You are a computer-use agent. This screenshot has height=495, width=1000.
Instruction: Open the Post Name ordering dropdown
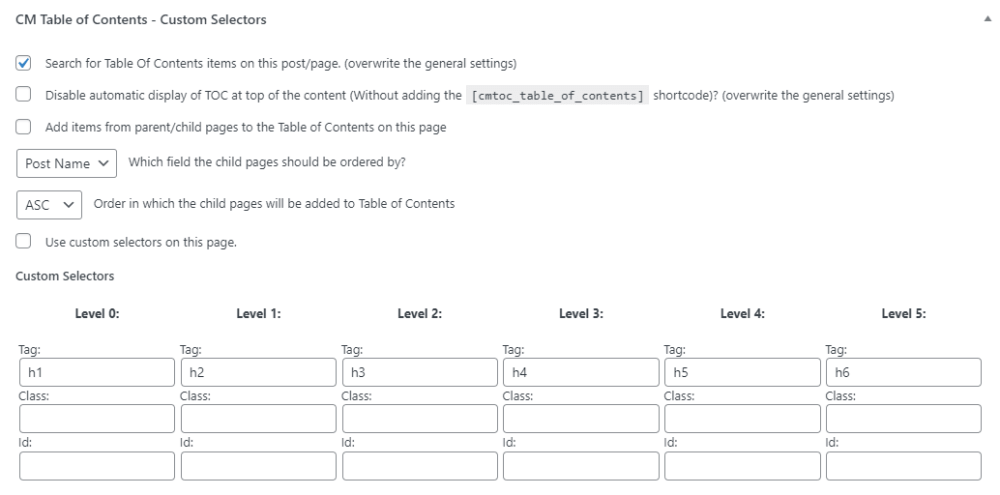68,164
